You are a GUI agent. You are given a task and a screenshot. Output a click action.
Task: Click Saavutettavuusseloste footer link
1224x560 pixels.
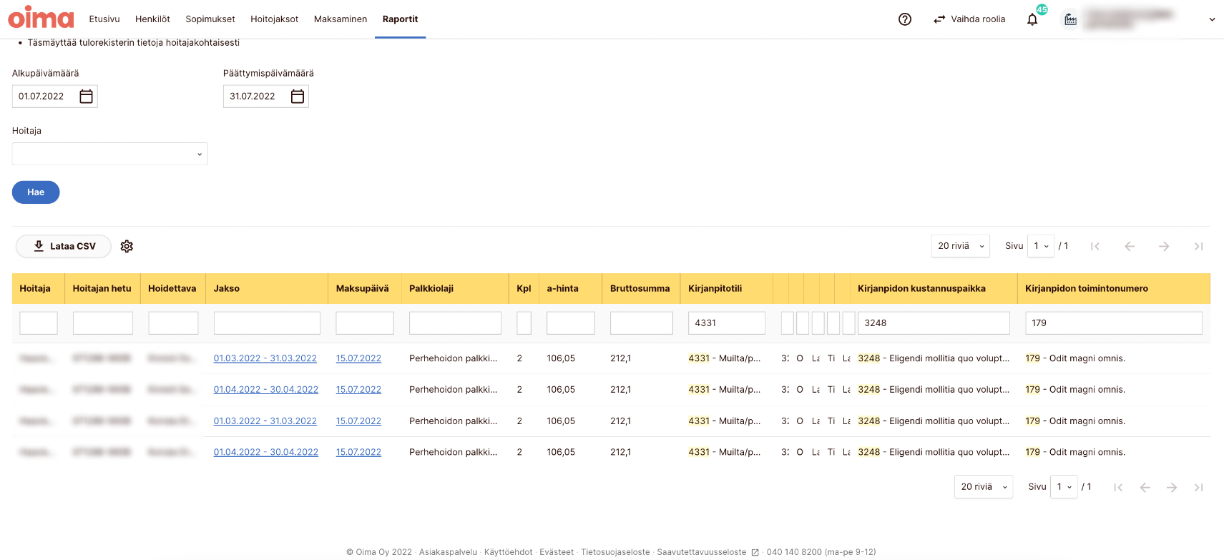pos(708,552)
